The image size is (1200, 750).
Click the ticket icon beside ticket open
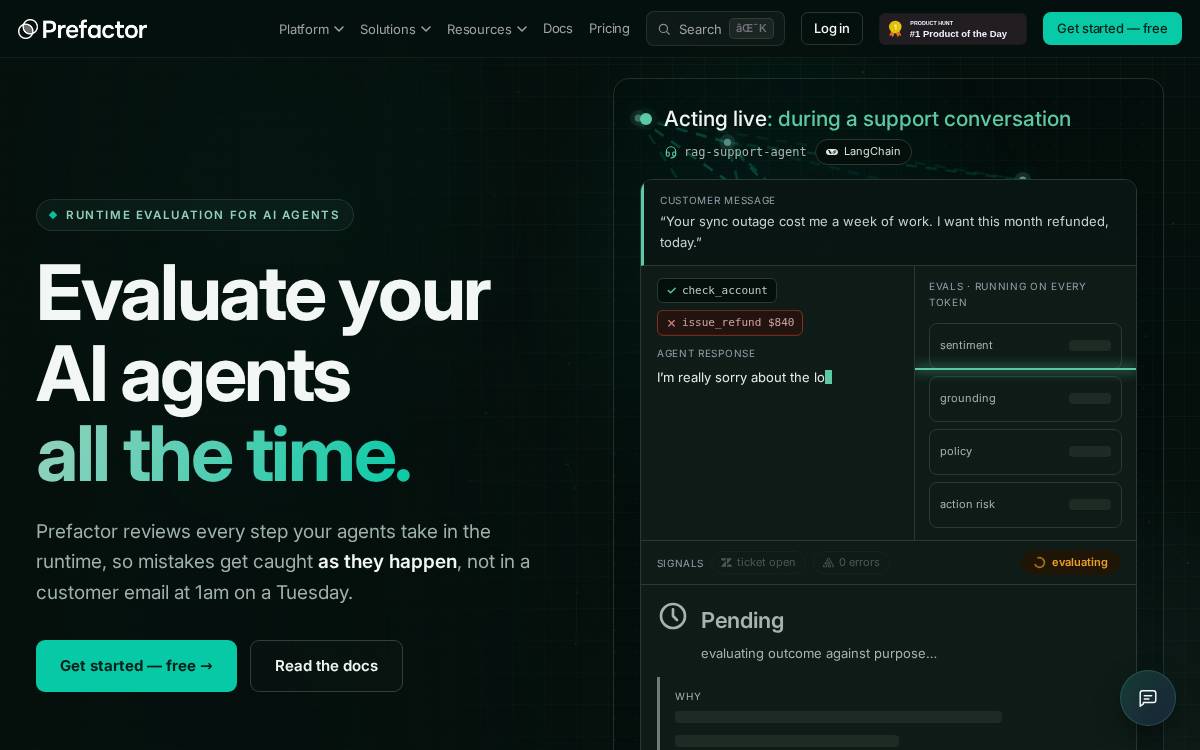(x=727, y=563)
